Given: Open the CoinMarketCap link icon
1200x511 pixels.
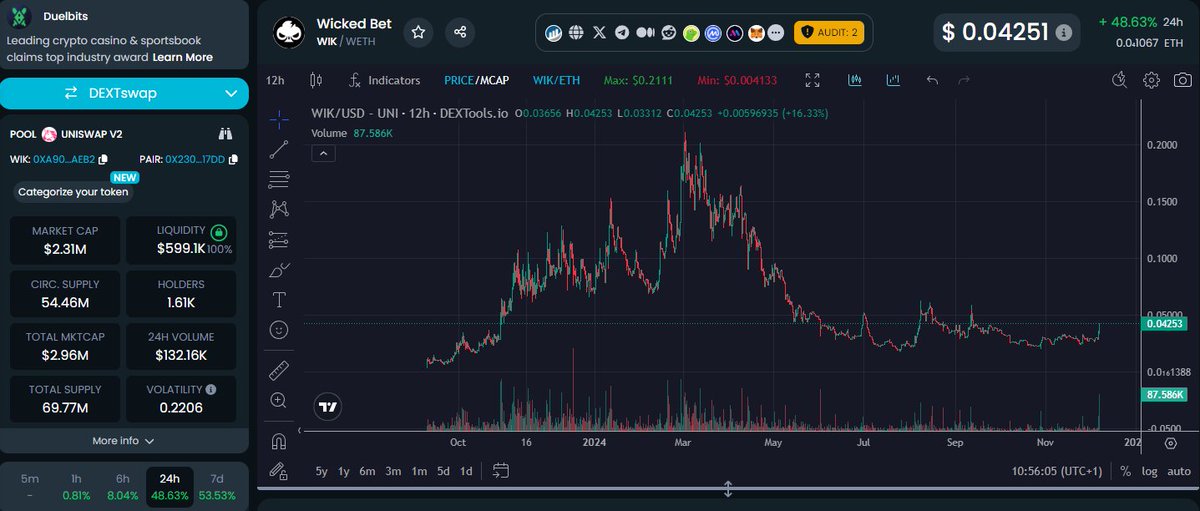Looking at the screenshot, I should point(713,32).
